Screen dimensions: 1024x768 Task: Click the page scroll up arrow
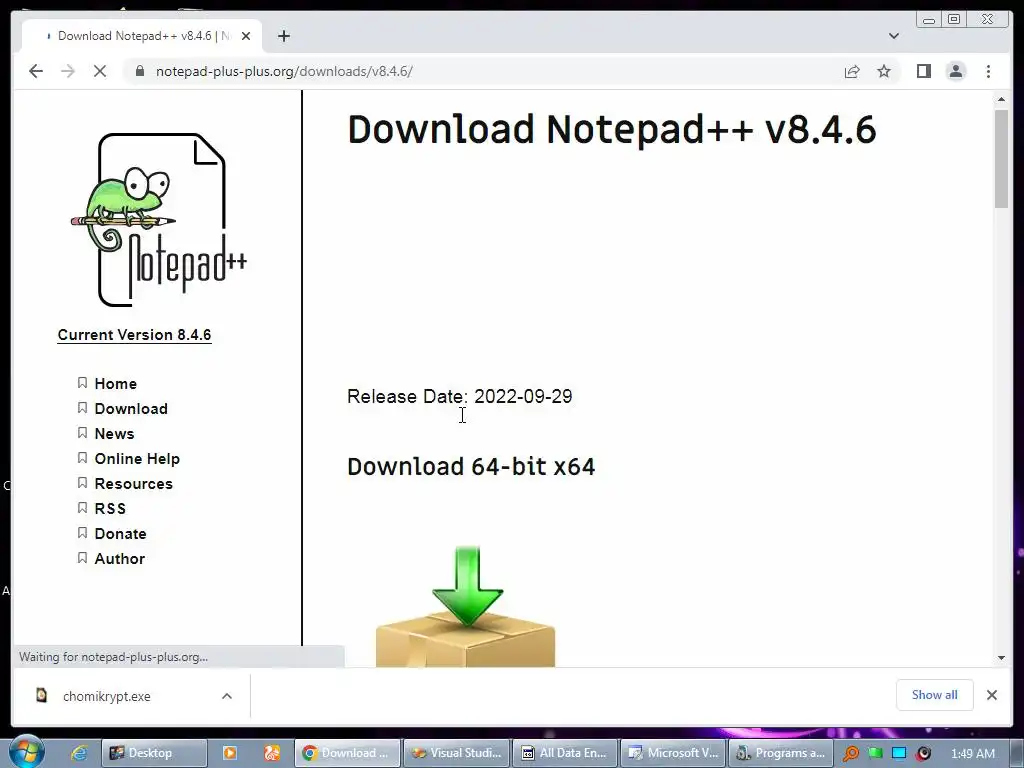click(x=1001, y=99)
